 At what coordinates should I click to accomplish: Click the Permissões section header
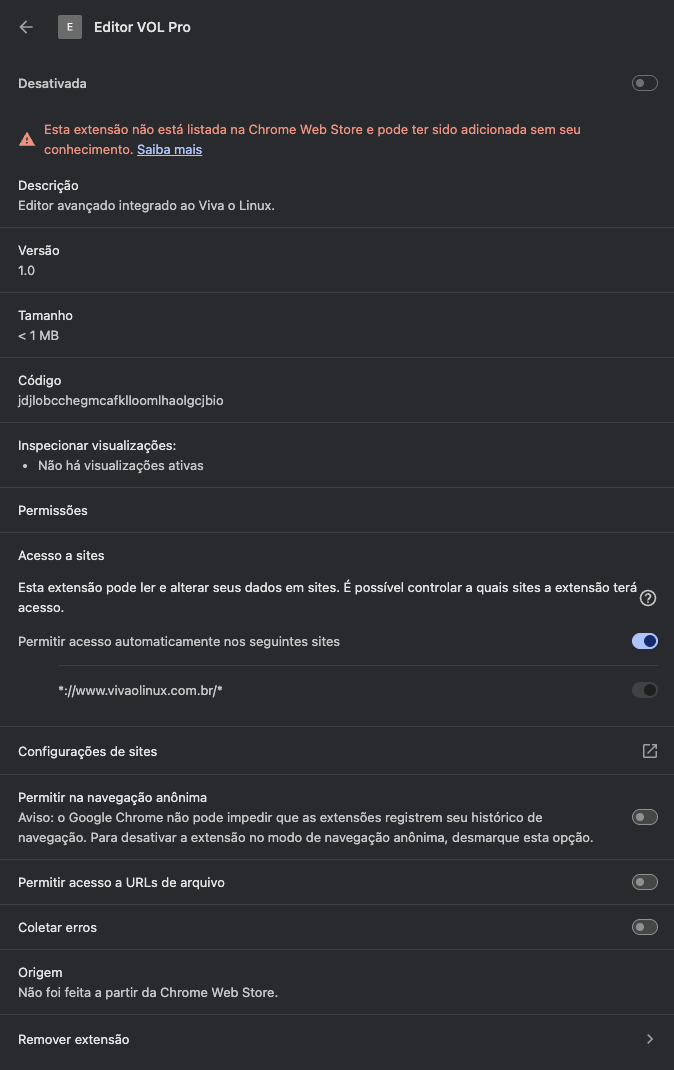[53, 510]
